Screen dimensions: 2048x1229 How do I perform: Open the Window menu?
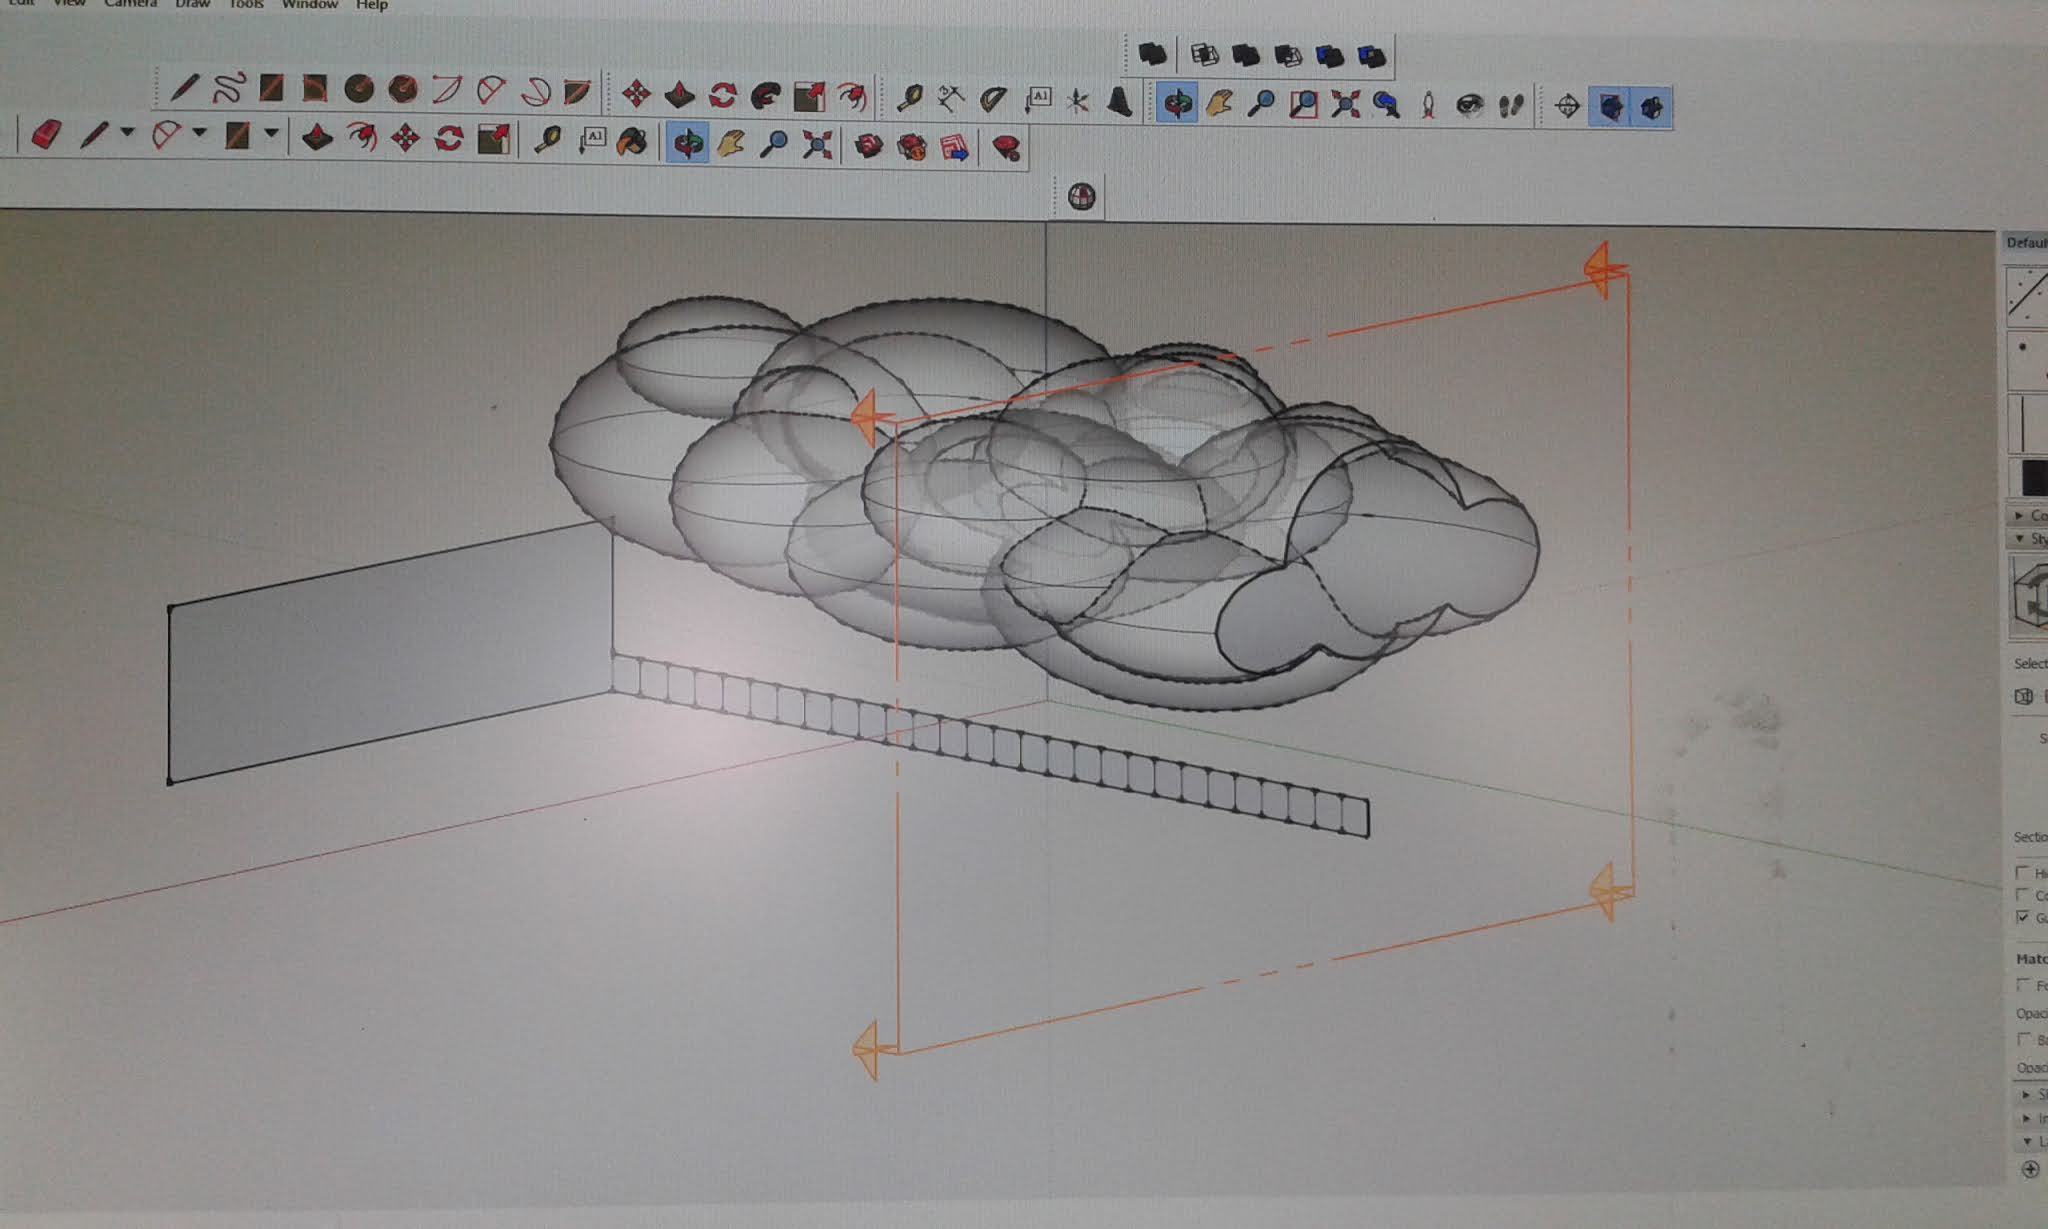pos(309,5)
